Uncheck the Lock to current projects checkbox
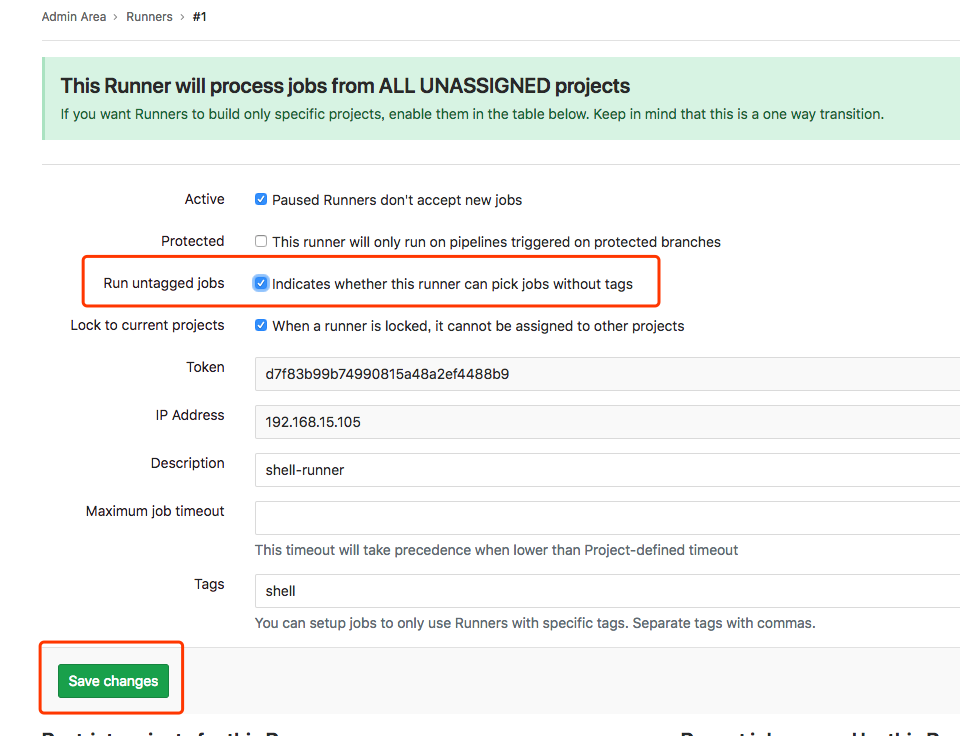 [x=261, y=326]
